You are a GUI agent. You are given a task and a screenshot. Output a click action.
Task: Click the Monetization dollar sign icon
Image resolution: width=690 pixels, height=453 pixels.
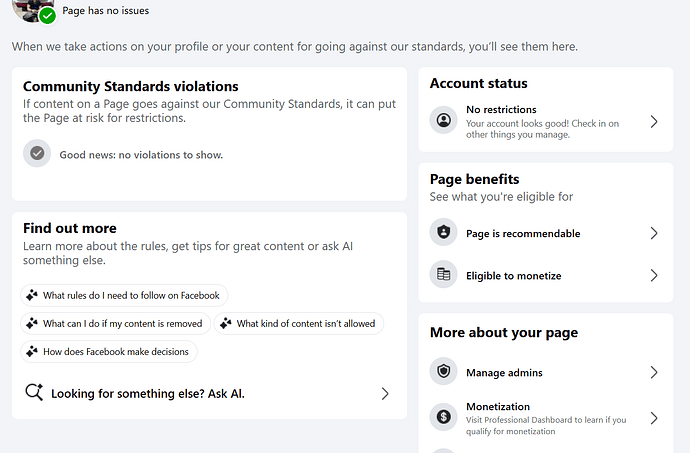pos(444,417)
